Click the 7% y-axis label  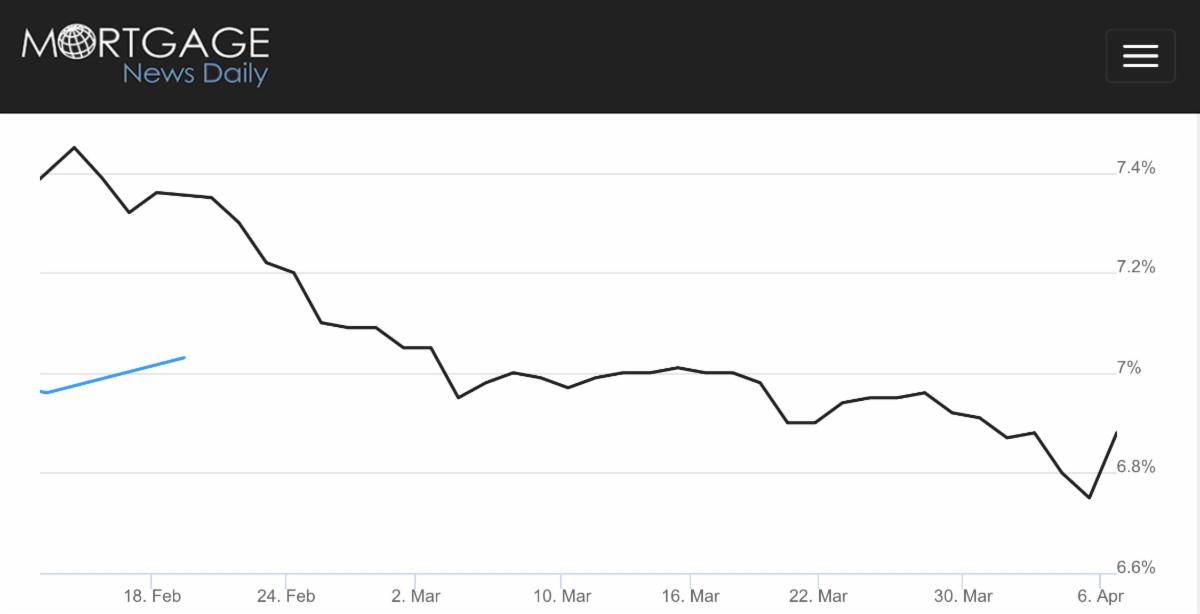[1129, 368]
